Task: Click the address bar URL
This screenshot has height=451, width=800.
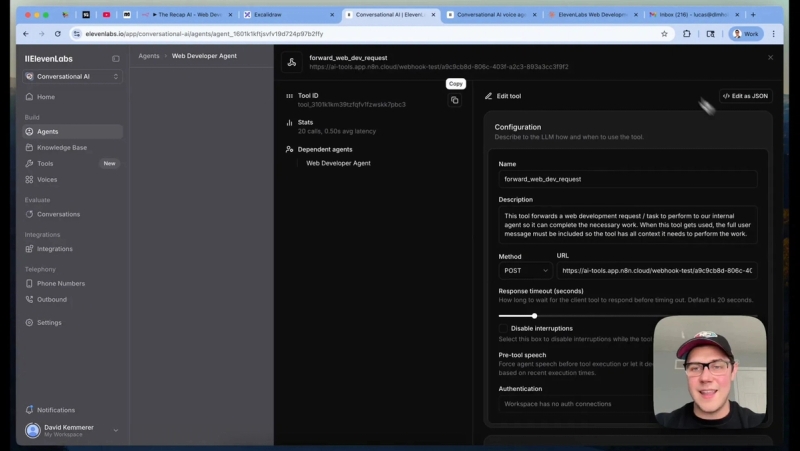Action: tap(204, 34)
